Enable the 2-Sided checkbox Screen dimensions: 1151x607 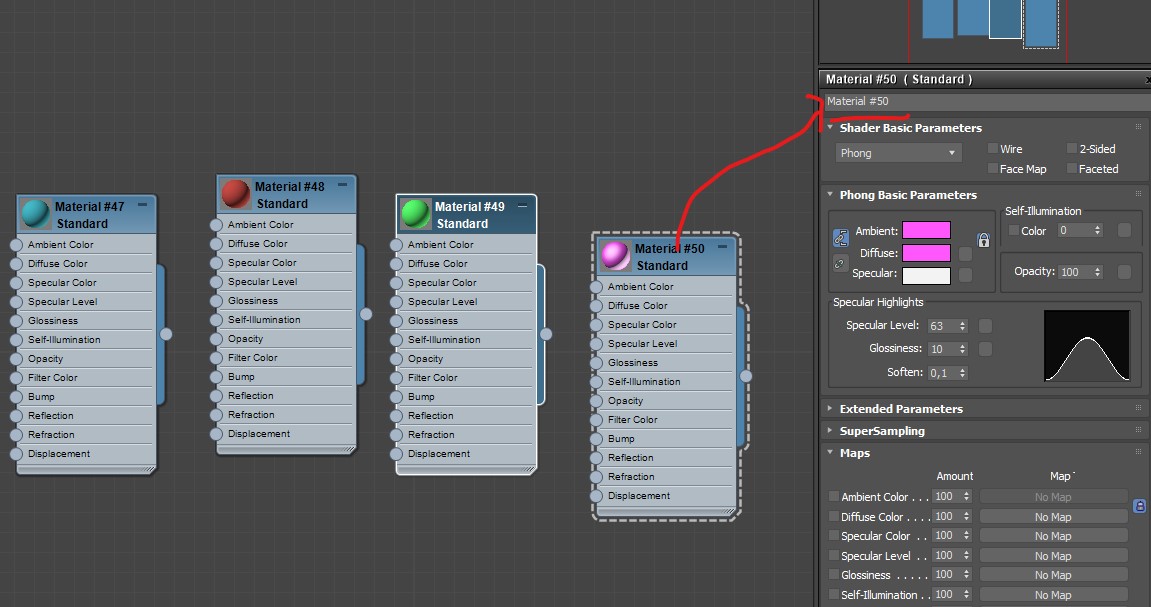[1072, 148]
